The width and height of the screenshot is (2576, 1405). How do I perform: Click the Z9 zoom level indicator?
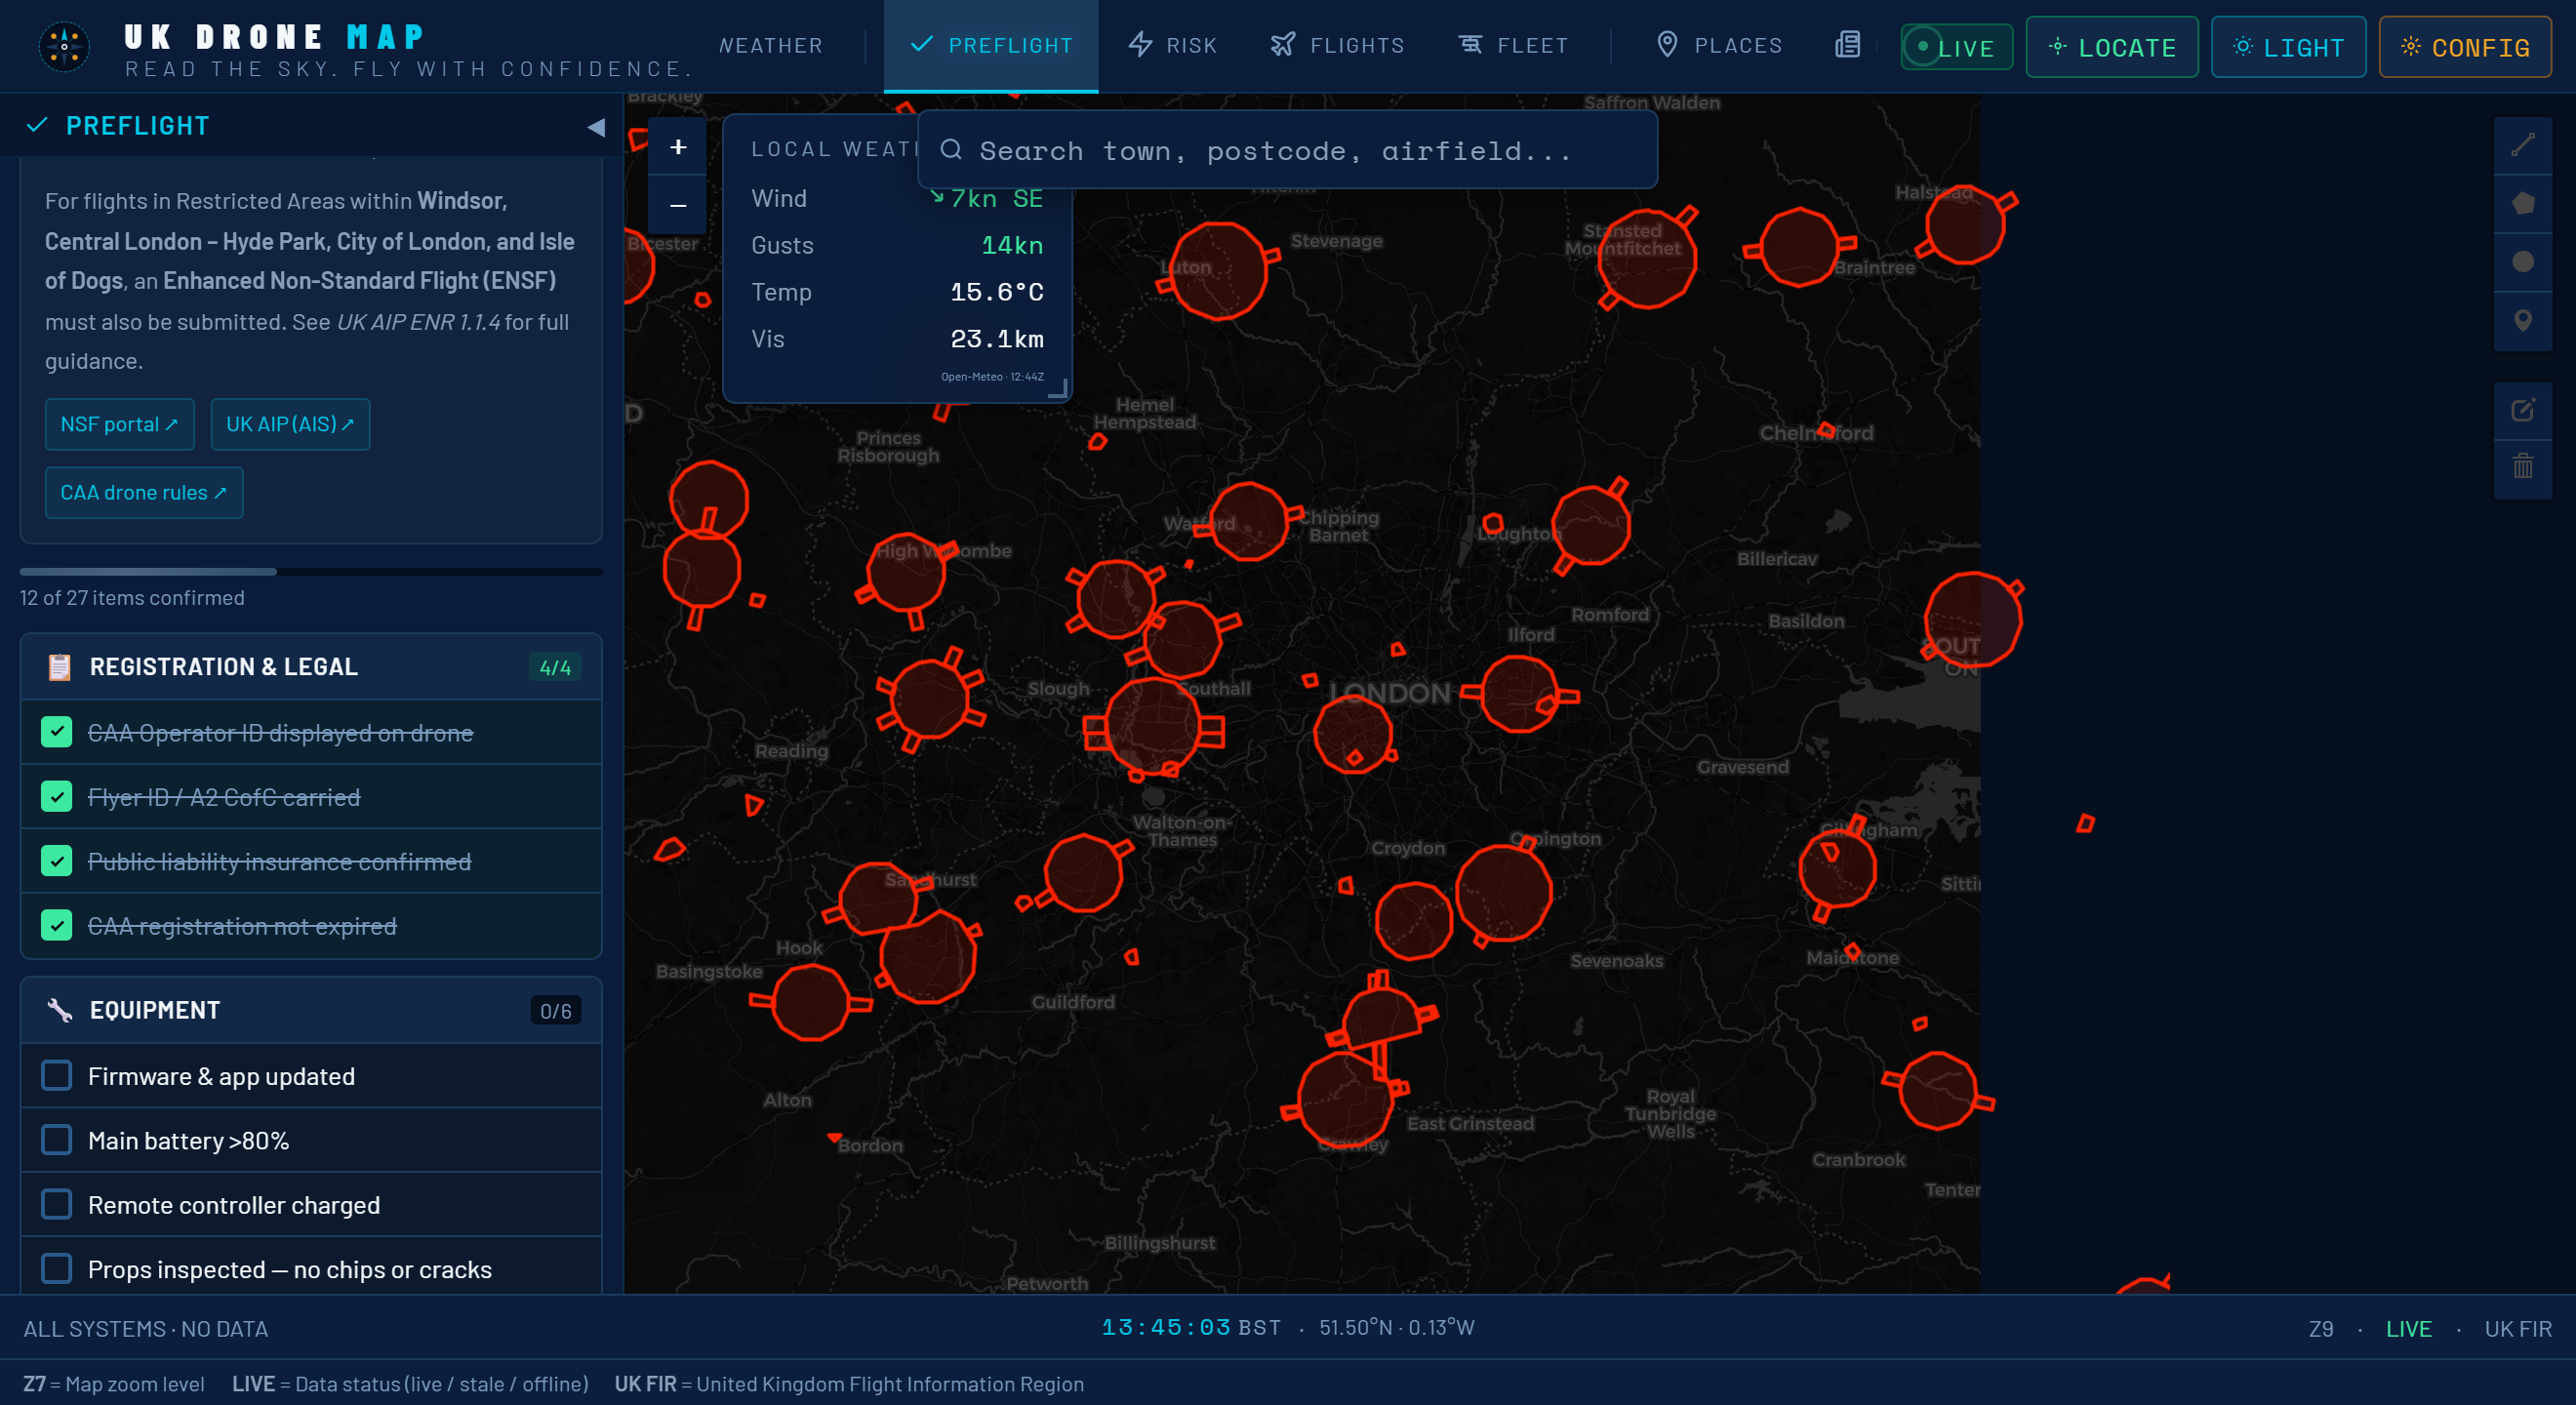2321,1329
